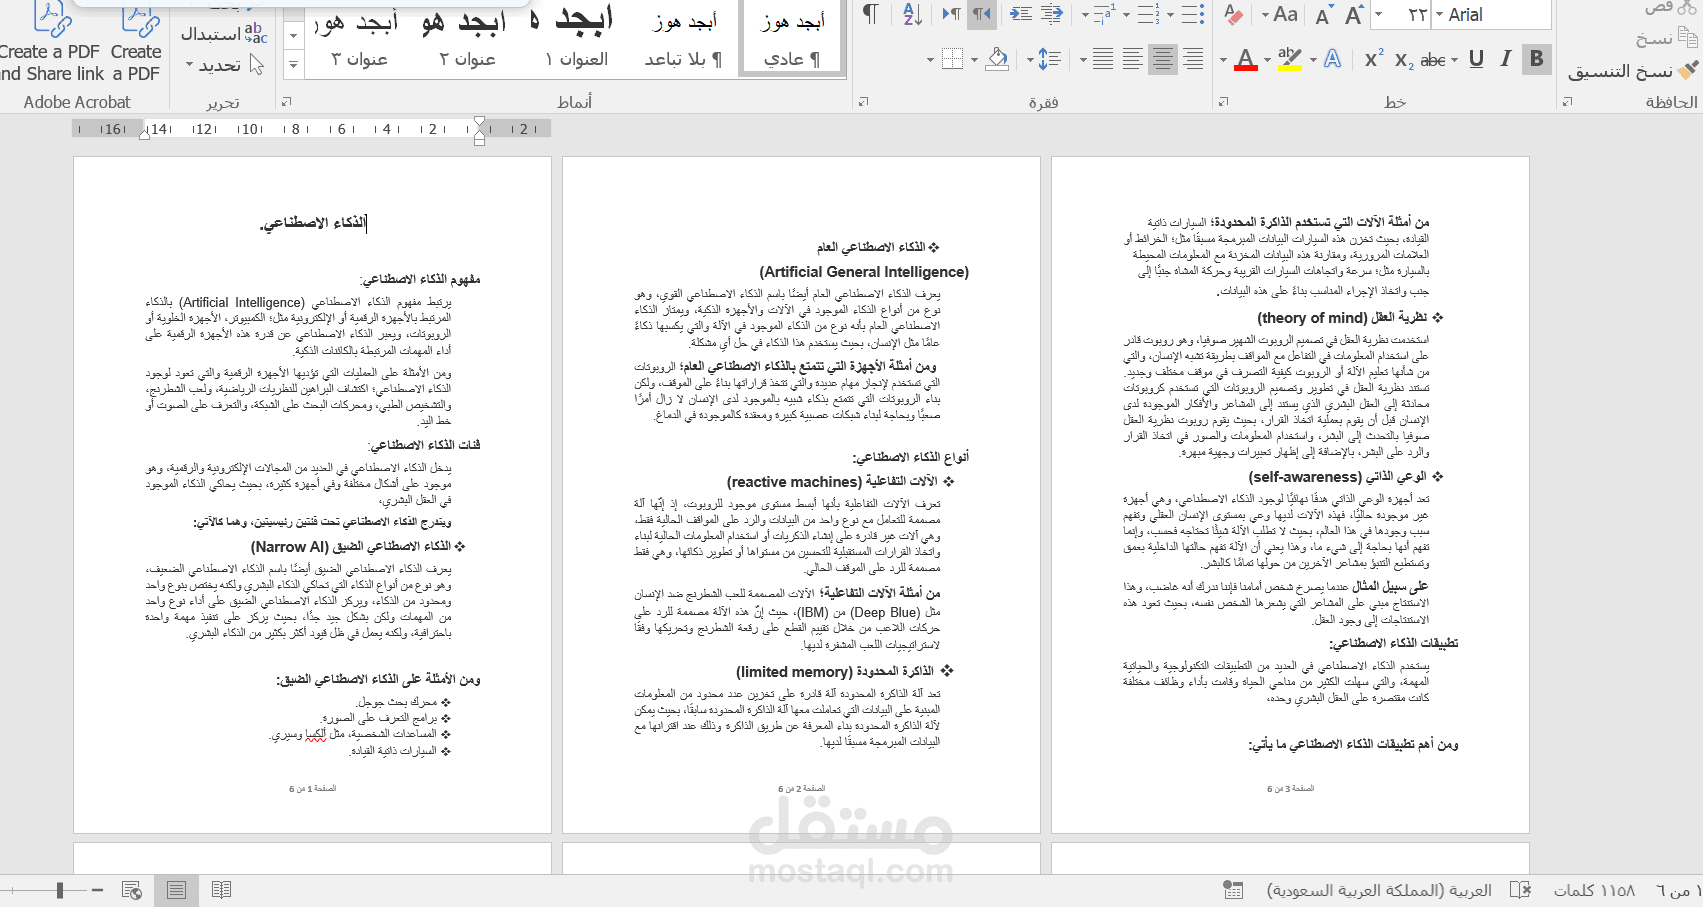
Task: Toggle superscript formatting
Action: pyautogui.click(x=1375, y=59)
